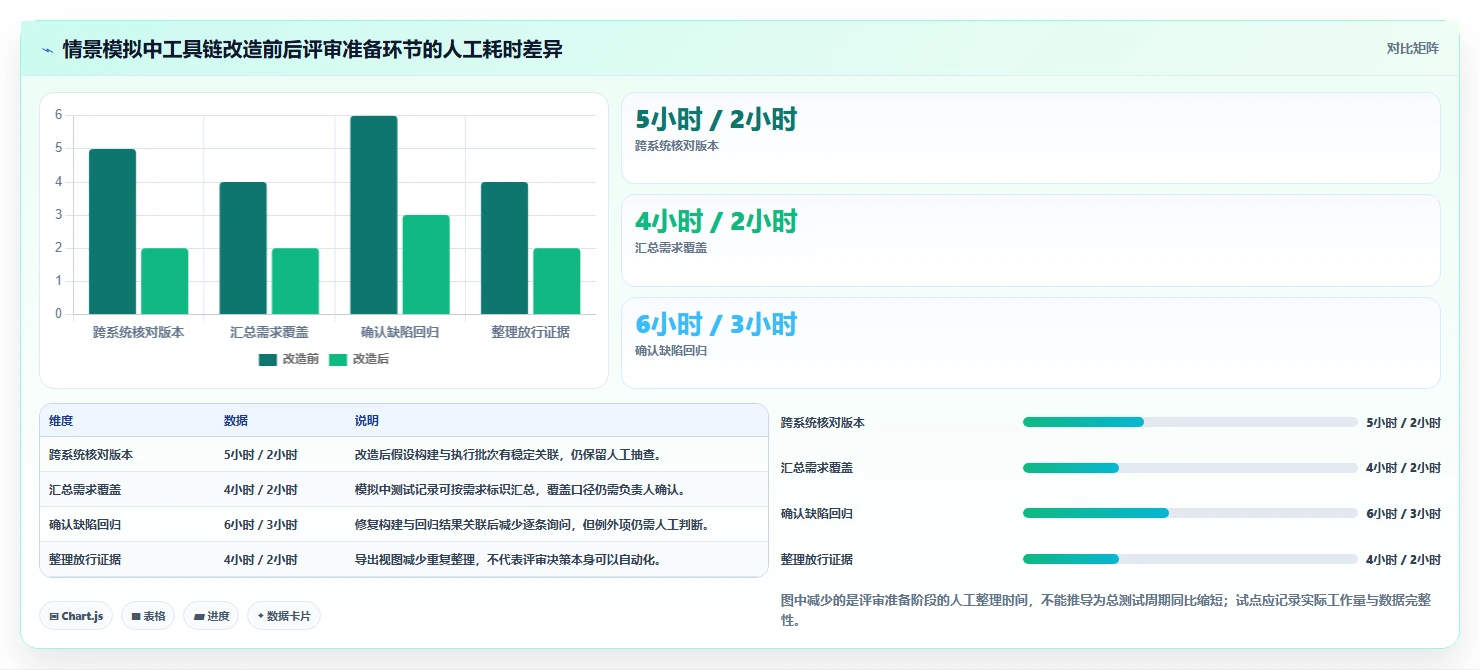This screenshot has width=1480, height=670.
Task: Click the Chart.js chip
Action: 76,616
